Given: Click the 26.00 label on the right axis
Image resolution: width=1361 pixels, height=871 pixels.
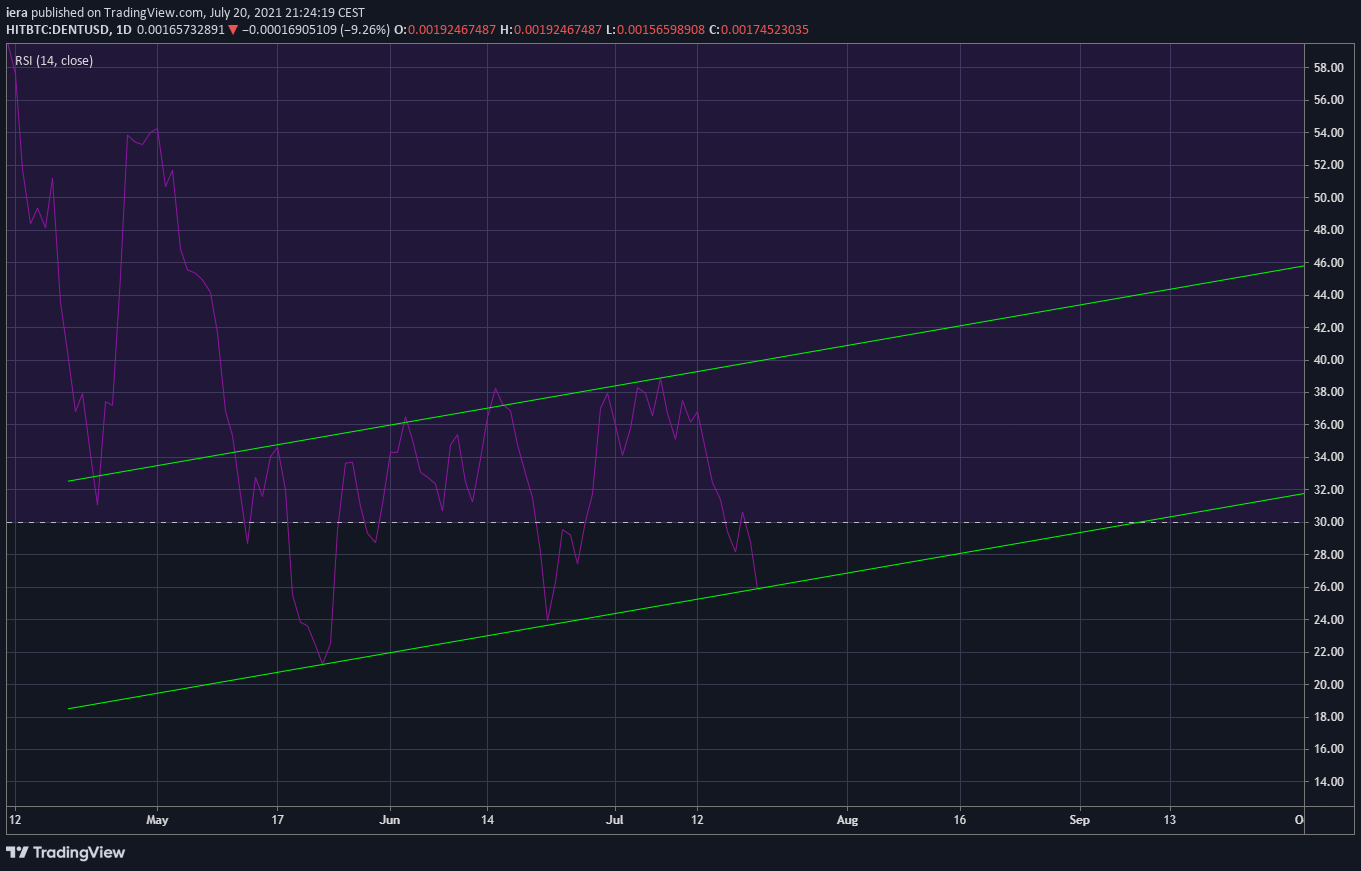Looking at the screenshot, I should [1328, 587].
